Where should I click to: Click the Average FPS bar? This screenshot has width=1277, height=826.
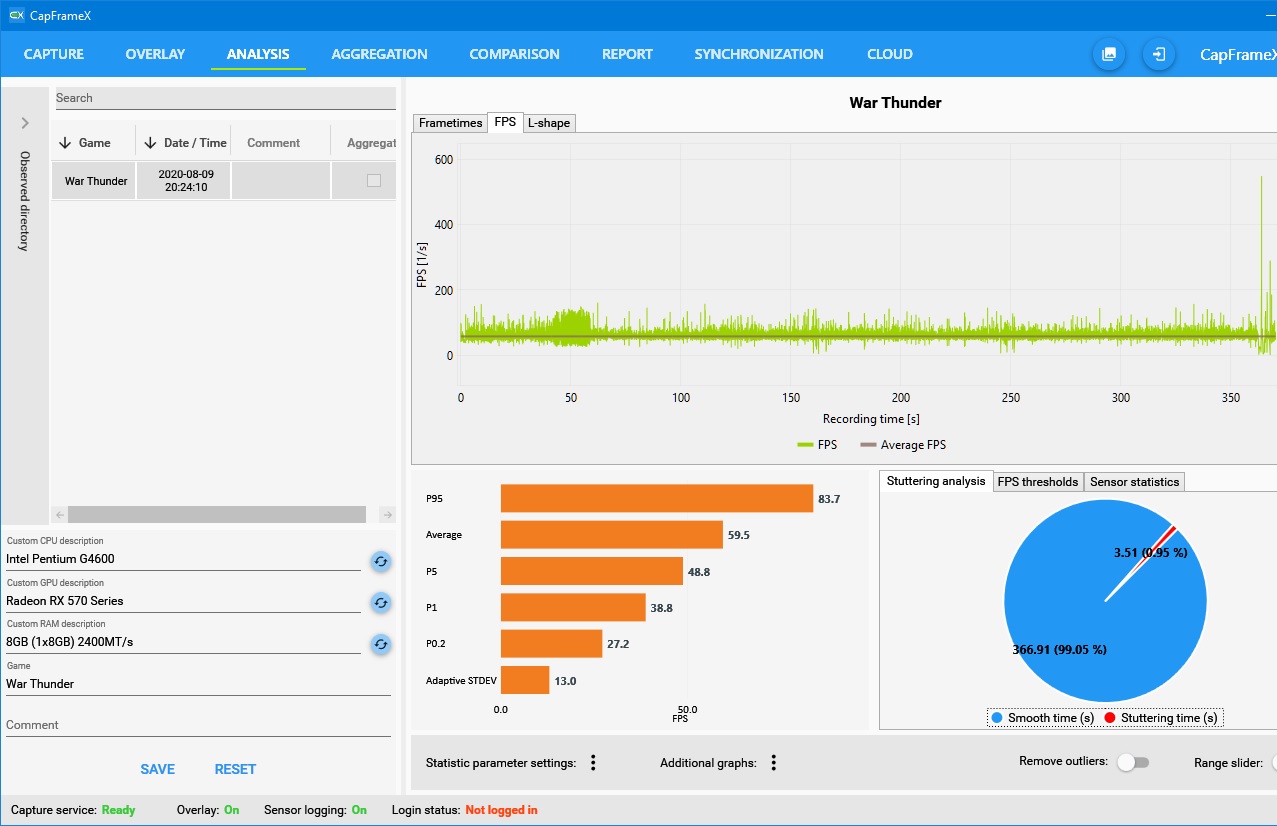(612, 534)
